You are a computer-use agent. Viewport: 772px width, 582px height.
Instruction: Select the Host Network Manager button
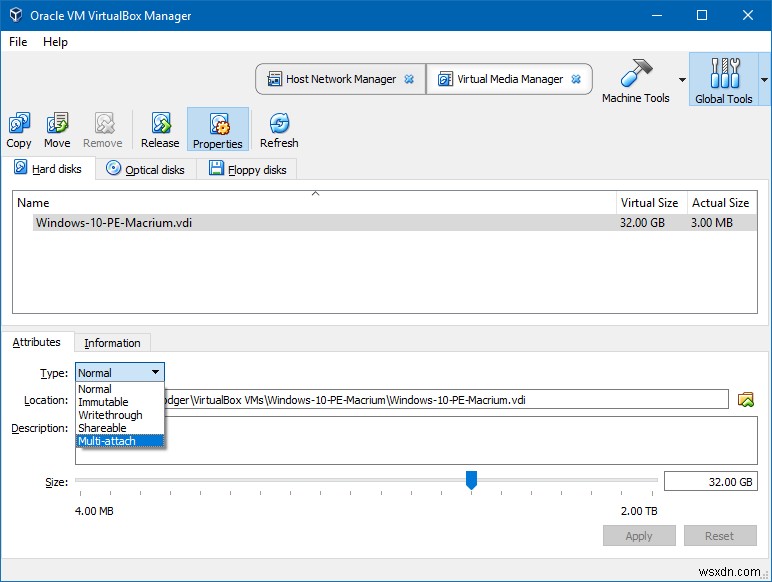click(x=340, y=79)
